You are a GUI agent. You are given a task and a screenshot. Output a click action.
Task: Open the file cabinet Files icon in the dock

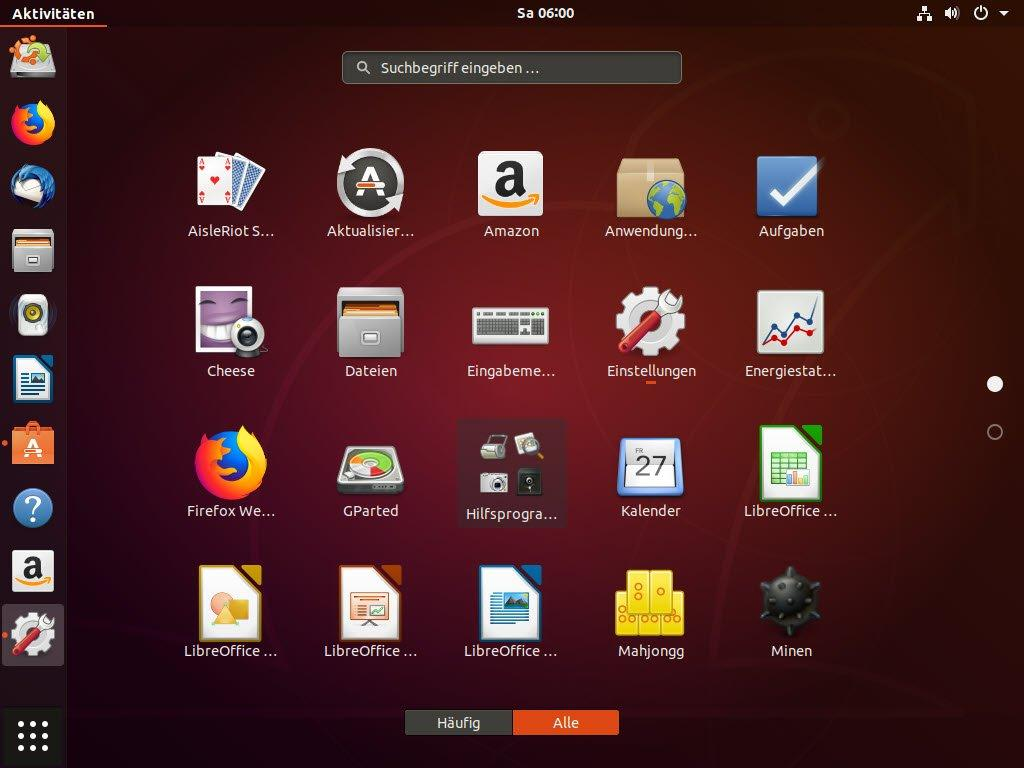(x=33, y=250)
